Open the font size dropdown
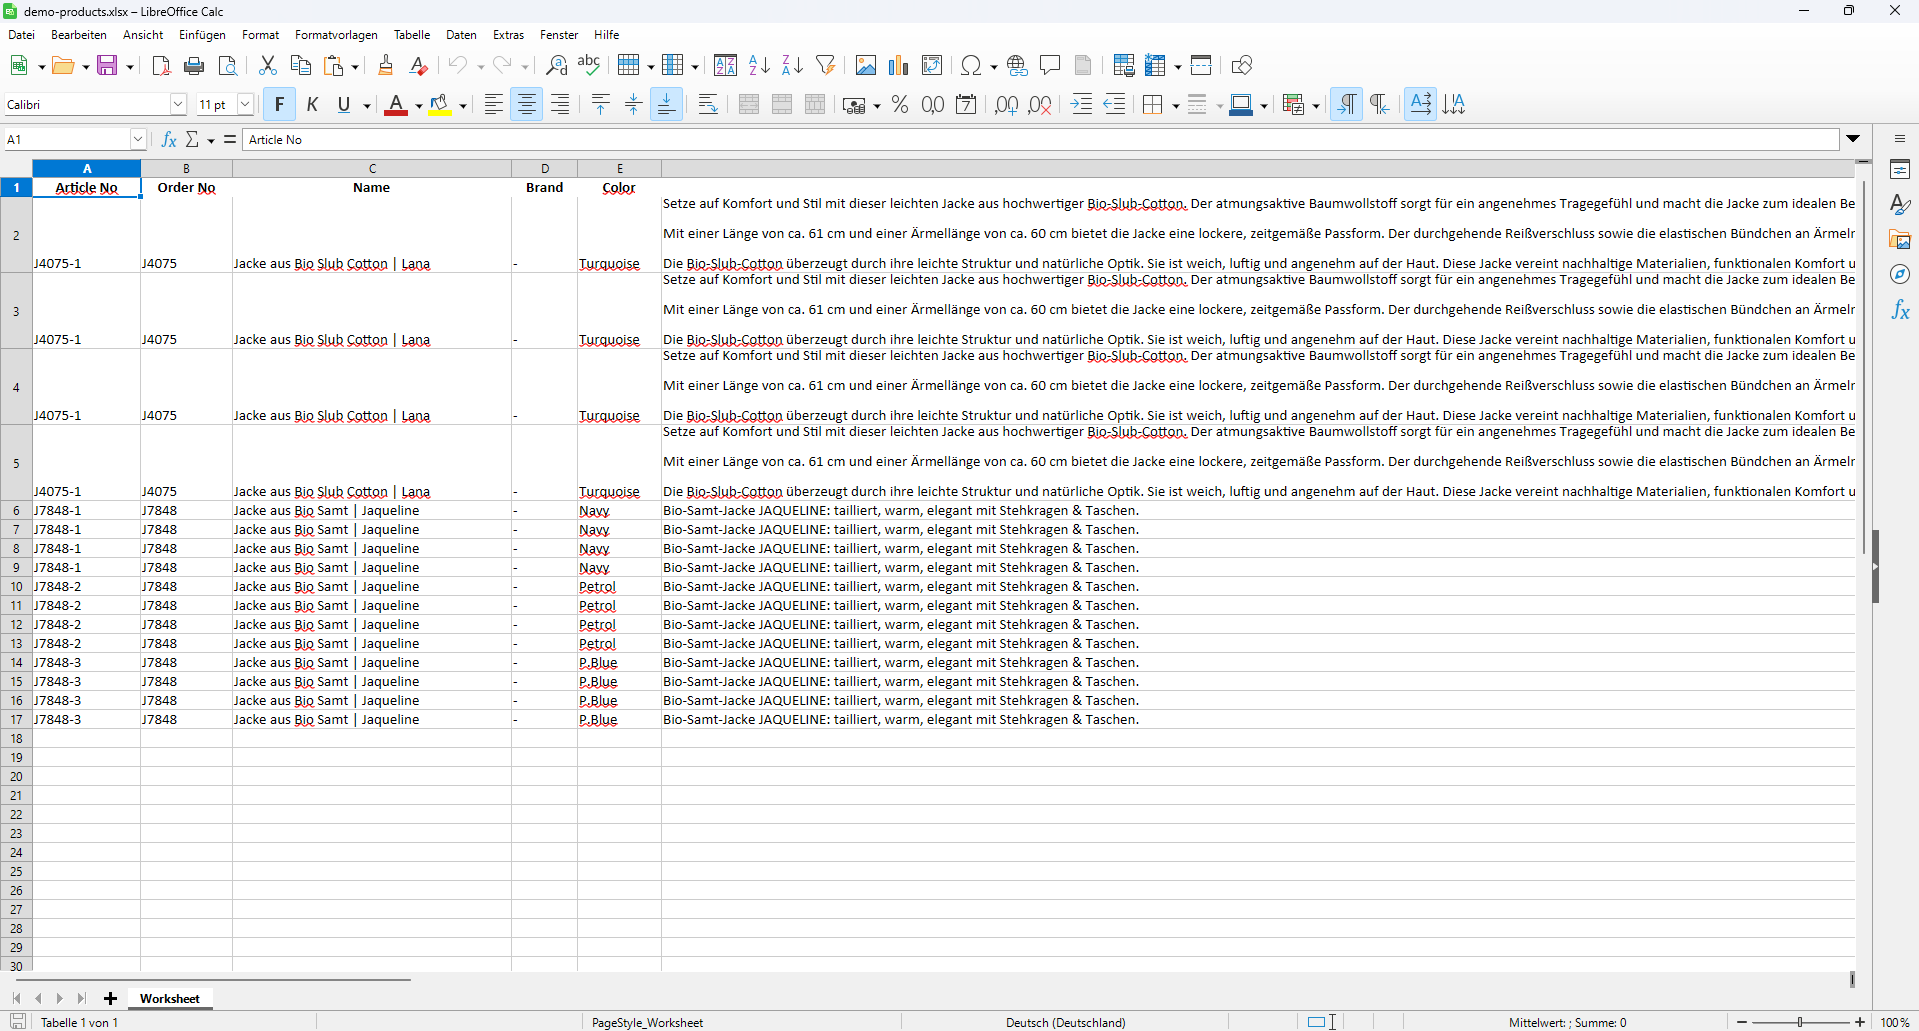The image size is (1919, 1031). [x=245, y=104]
